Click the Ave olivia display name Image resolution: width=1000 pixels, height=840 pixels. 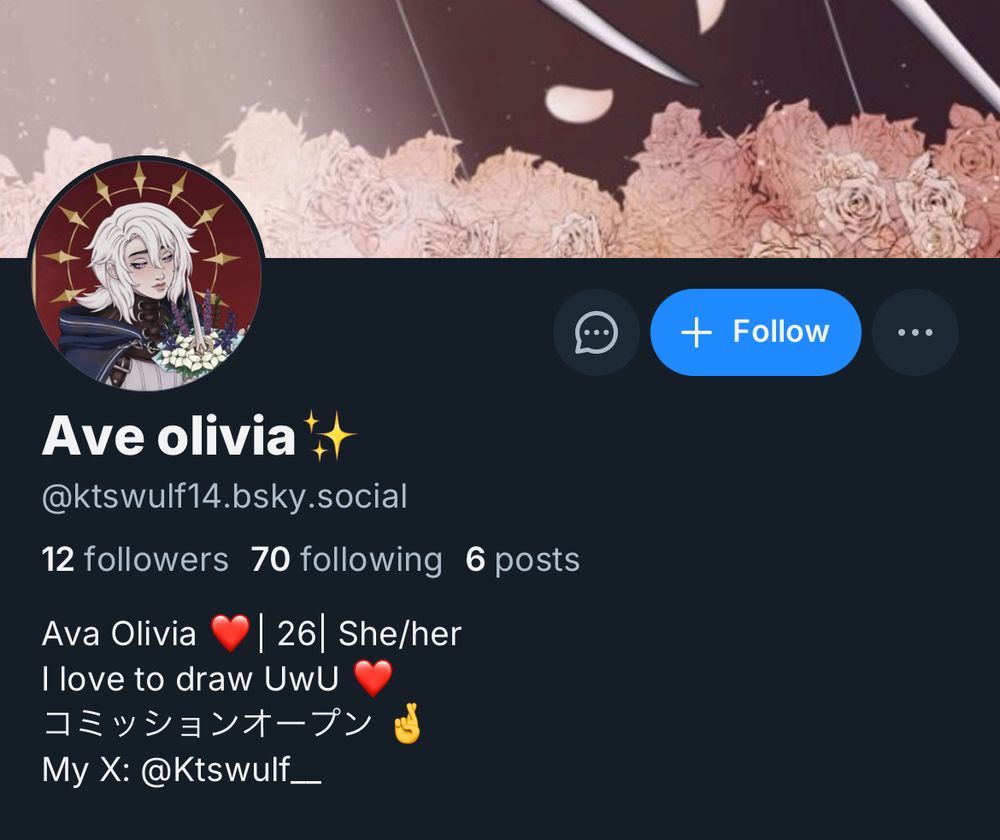tap(169, 436)
